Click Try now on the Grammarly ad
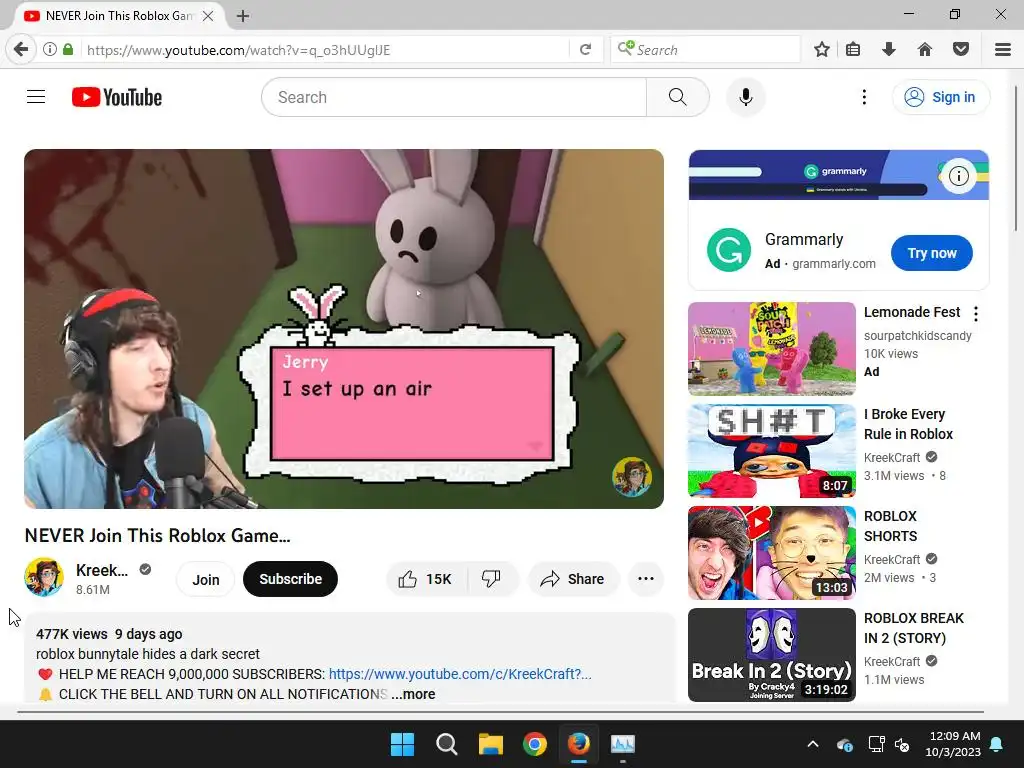The width and height of the screenshot is (1024, 768). tap(932, 253)
